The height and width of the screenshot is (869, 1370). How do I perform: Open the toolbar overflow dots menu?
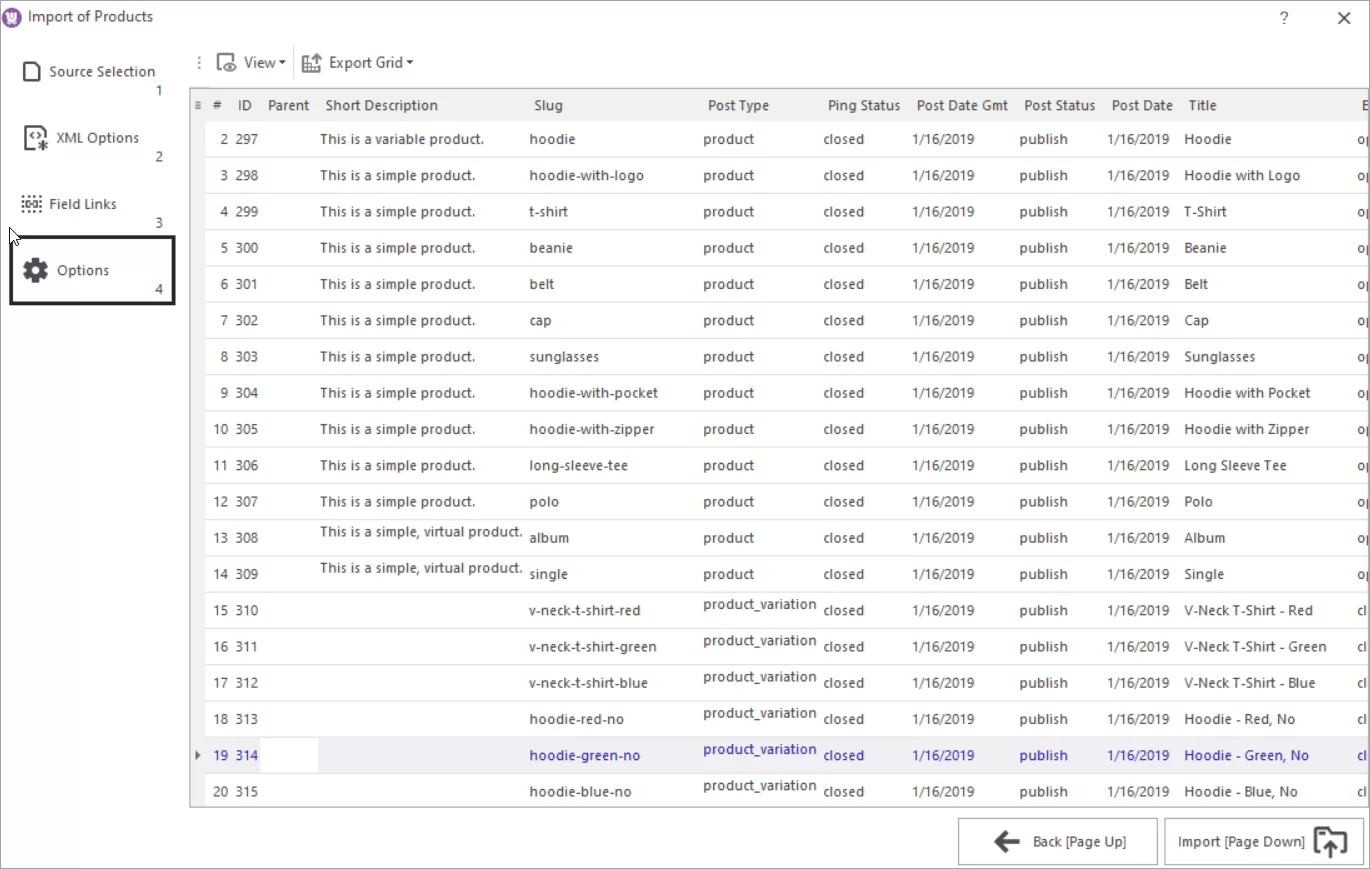[x=198, y=62]
